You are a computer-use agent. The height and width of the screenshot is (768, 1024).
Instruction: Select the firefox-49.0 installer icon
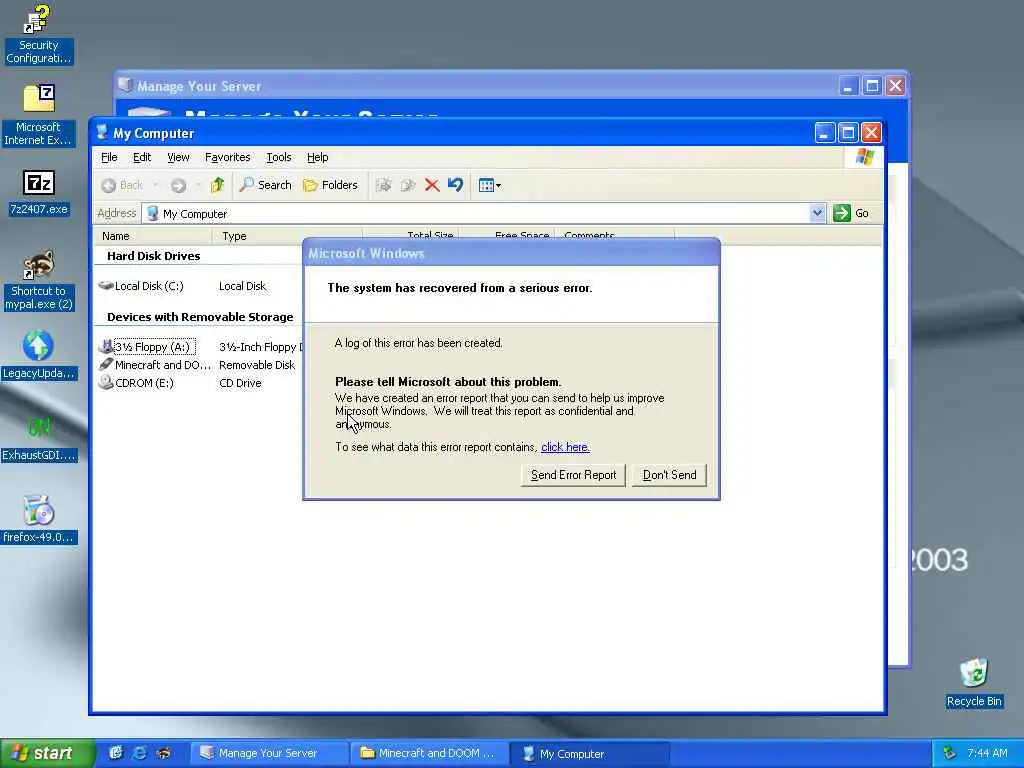tap(39, 520)
